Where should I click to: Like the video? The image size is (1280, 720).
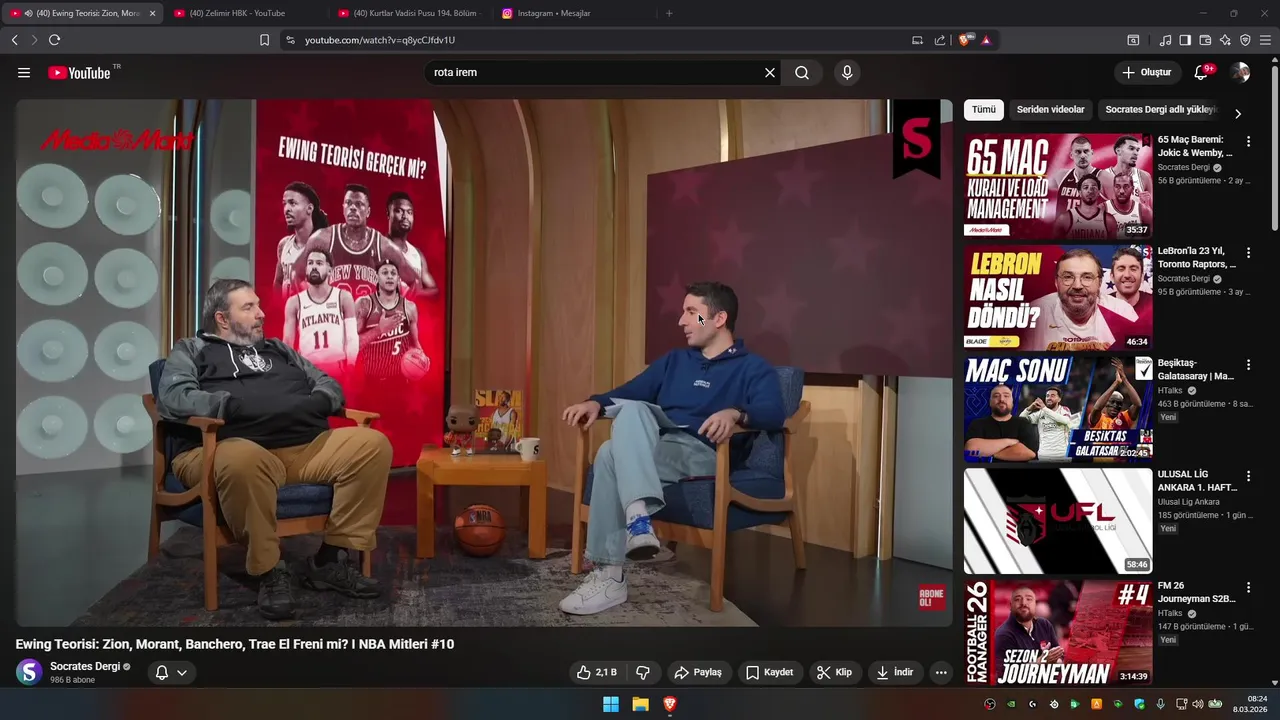[x=596, y=672]
